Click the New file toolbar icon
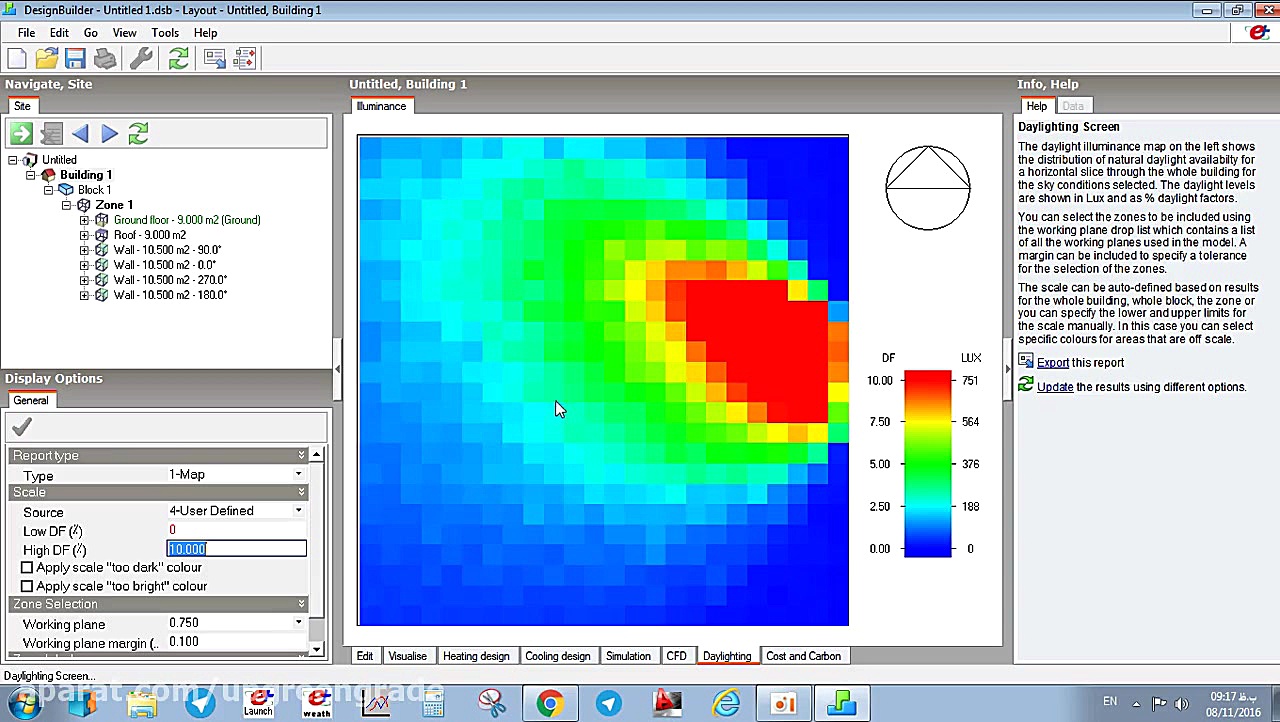The height and width of the screenshot is (722, 1280). click(17, 59)
